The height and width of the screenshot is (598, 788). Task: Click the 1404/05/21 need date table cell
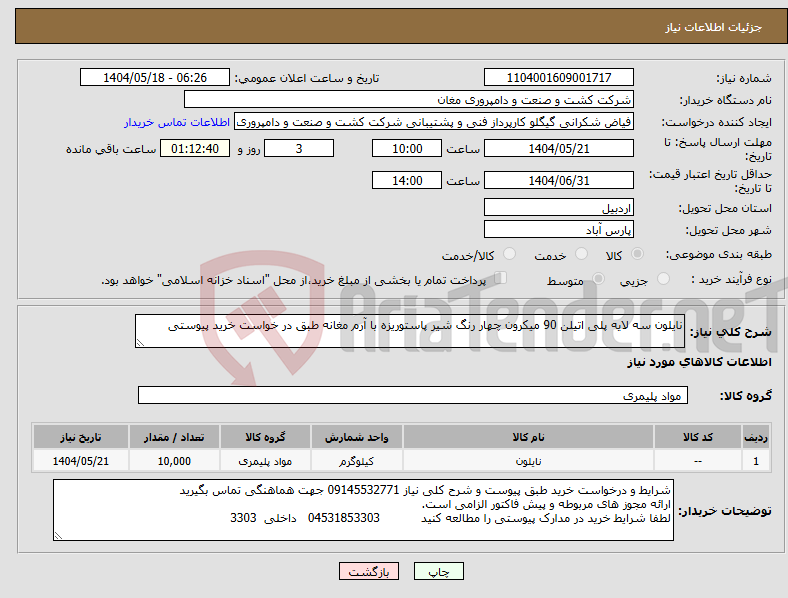tap(80, 461)
